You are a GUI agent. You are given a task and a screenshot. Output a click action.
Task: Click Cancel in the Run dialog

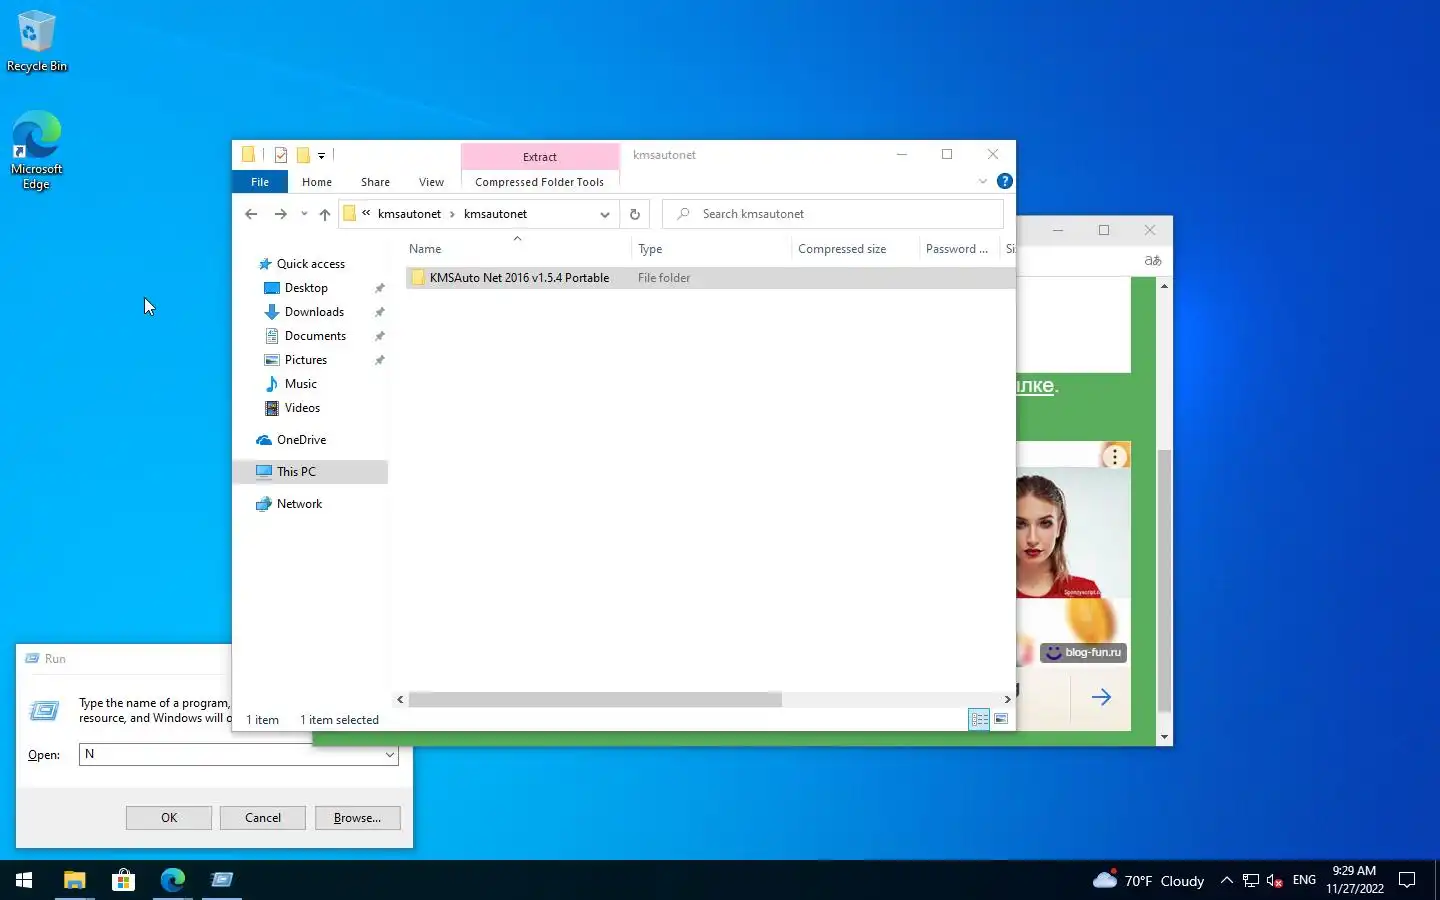pos(263,818)
